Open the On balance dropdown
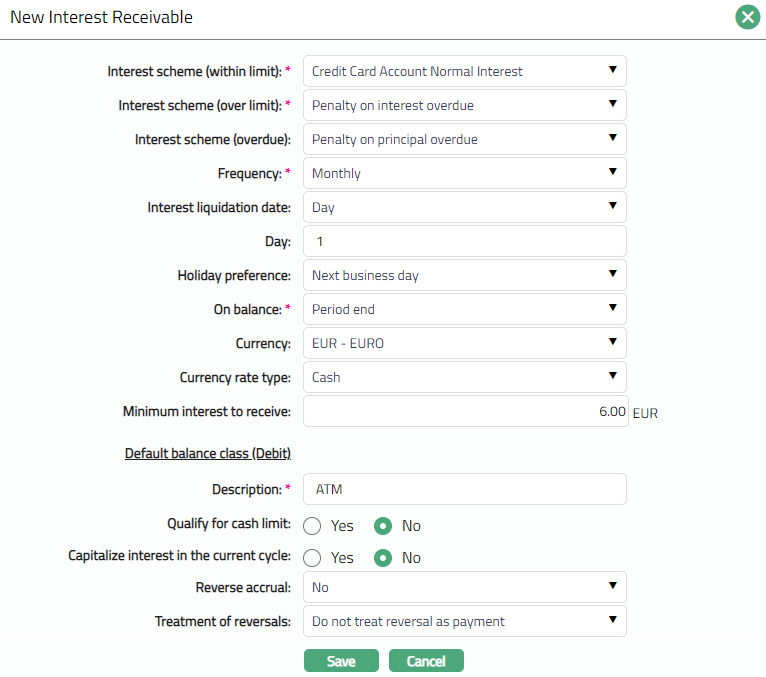 click(464, 309)
